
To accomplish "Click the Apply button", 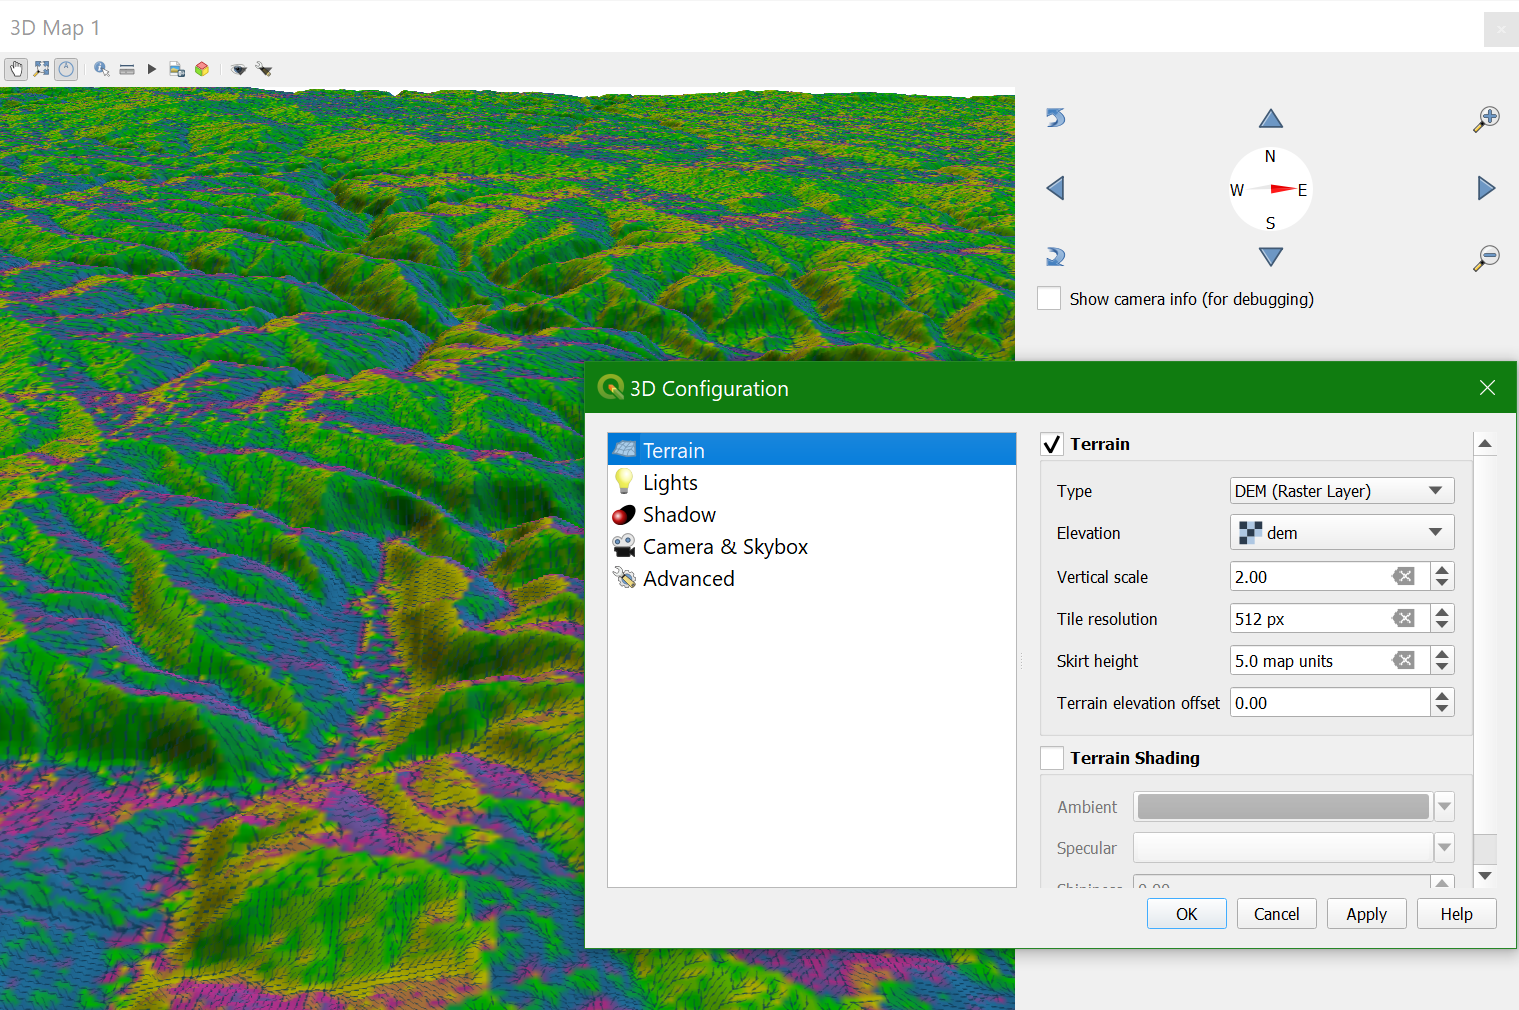I will [1367, 914].
